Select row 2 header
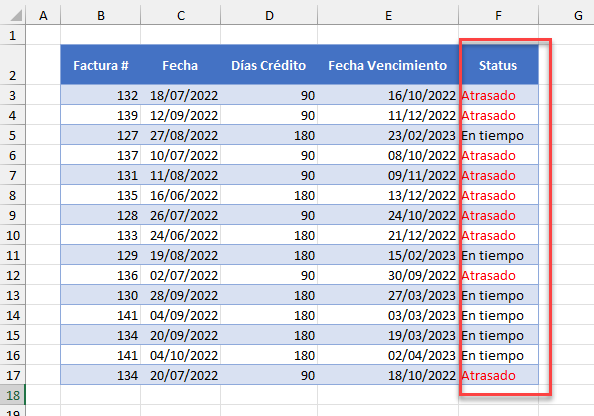Screen dimensions: 594x416 [x=13, y=65]
